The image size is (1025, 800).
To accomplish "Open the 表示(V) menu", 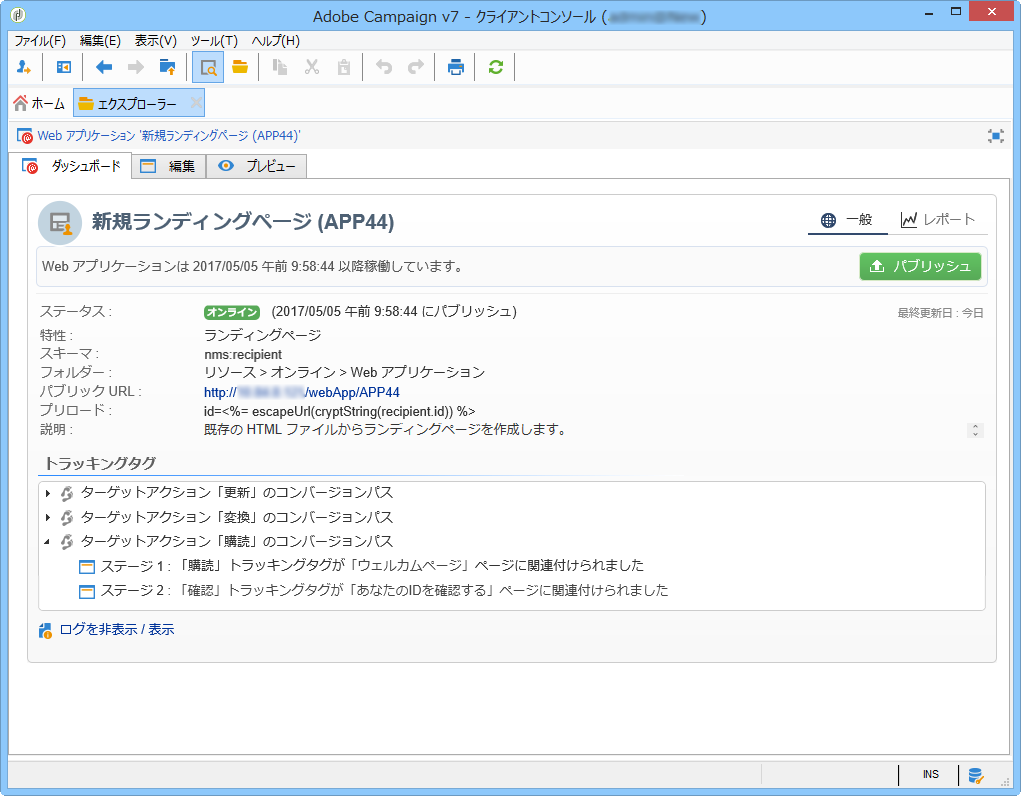I will [156, 41].
